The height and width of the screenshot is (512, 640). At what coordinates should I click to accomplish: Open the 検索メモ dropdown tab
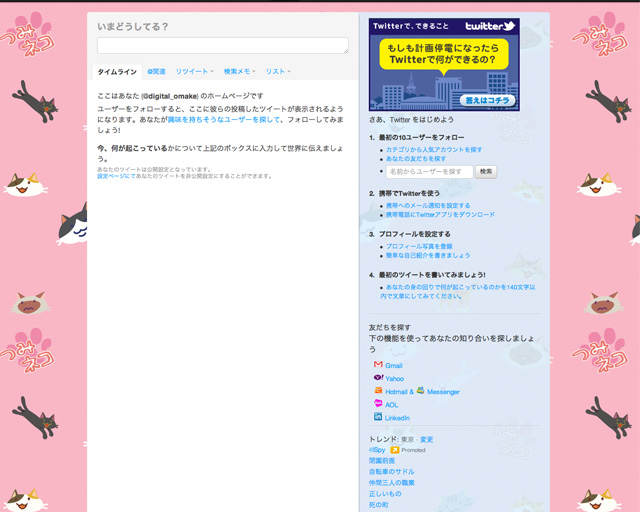pos(239,71)
